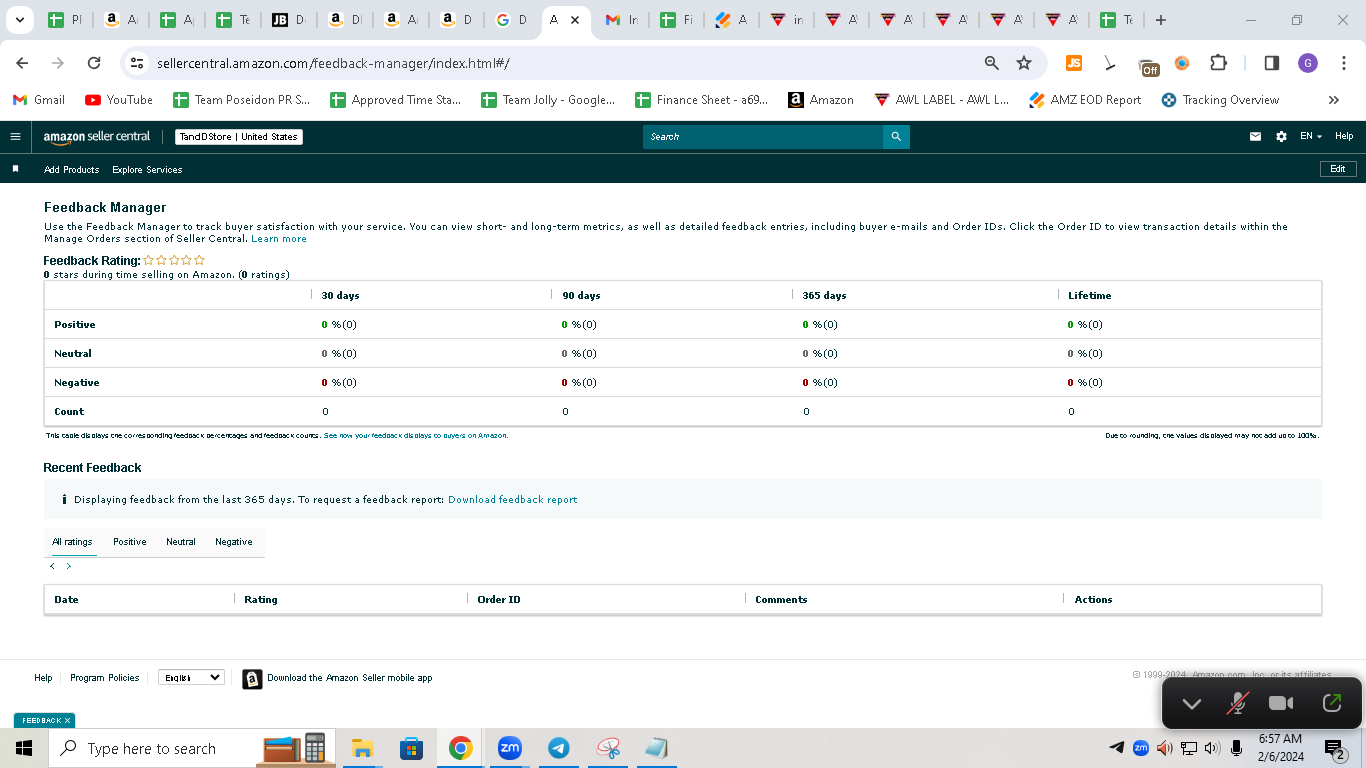The height and width of the screenshot is (768, 1366).
Task: Show more bookmarks chevron
Action: (1333, 100)
